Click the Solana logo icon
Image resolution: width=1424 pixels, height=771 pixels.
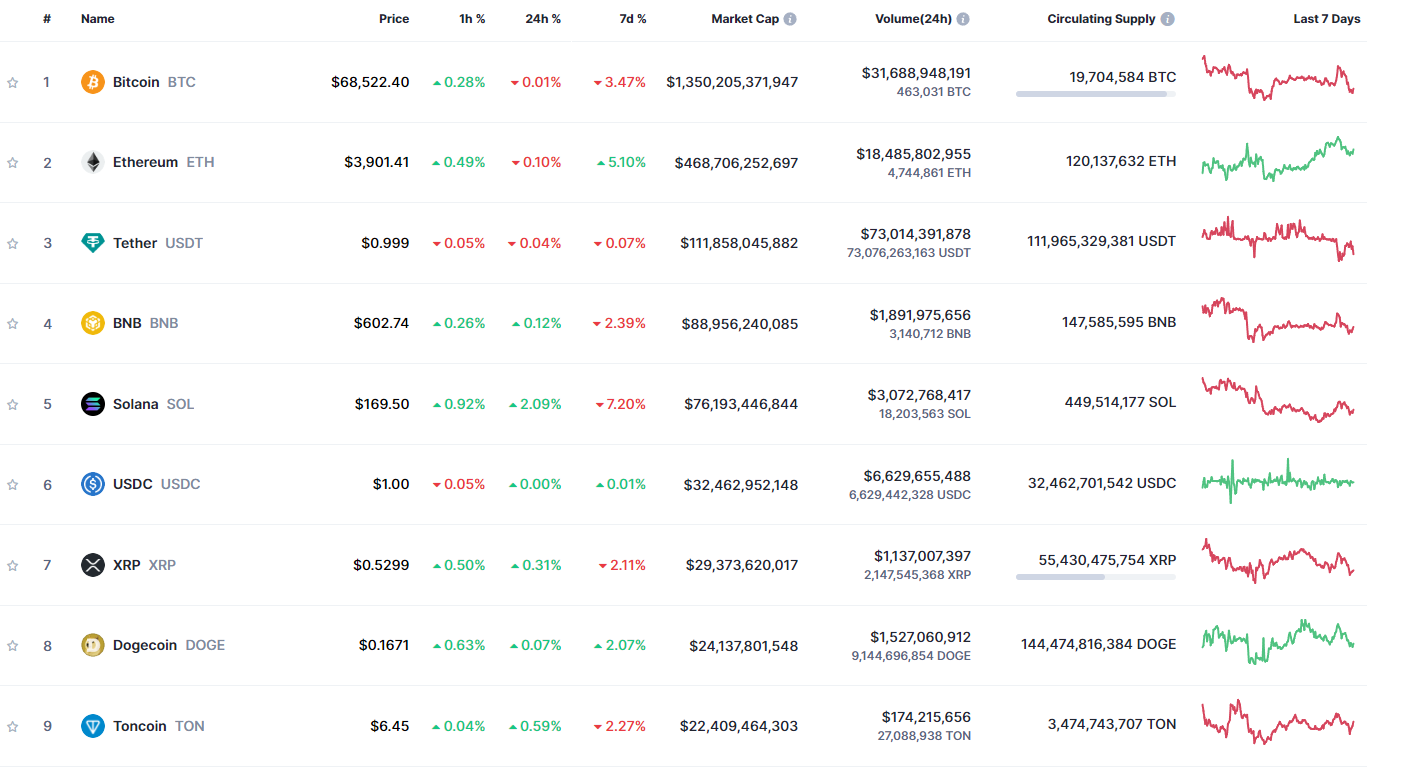coord(92,404)
